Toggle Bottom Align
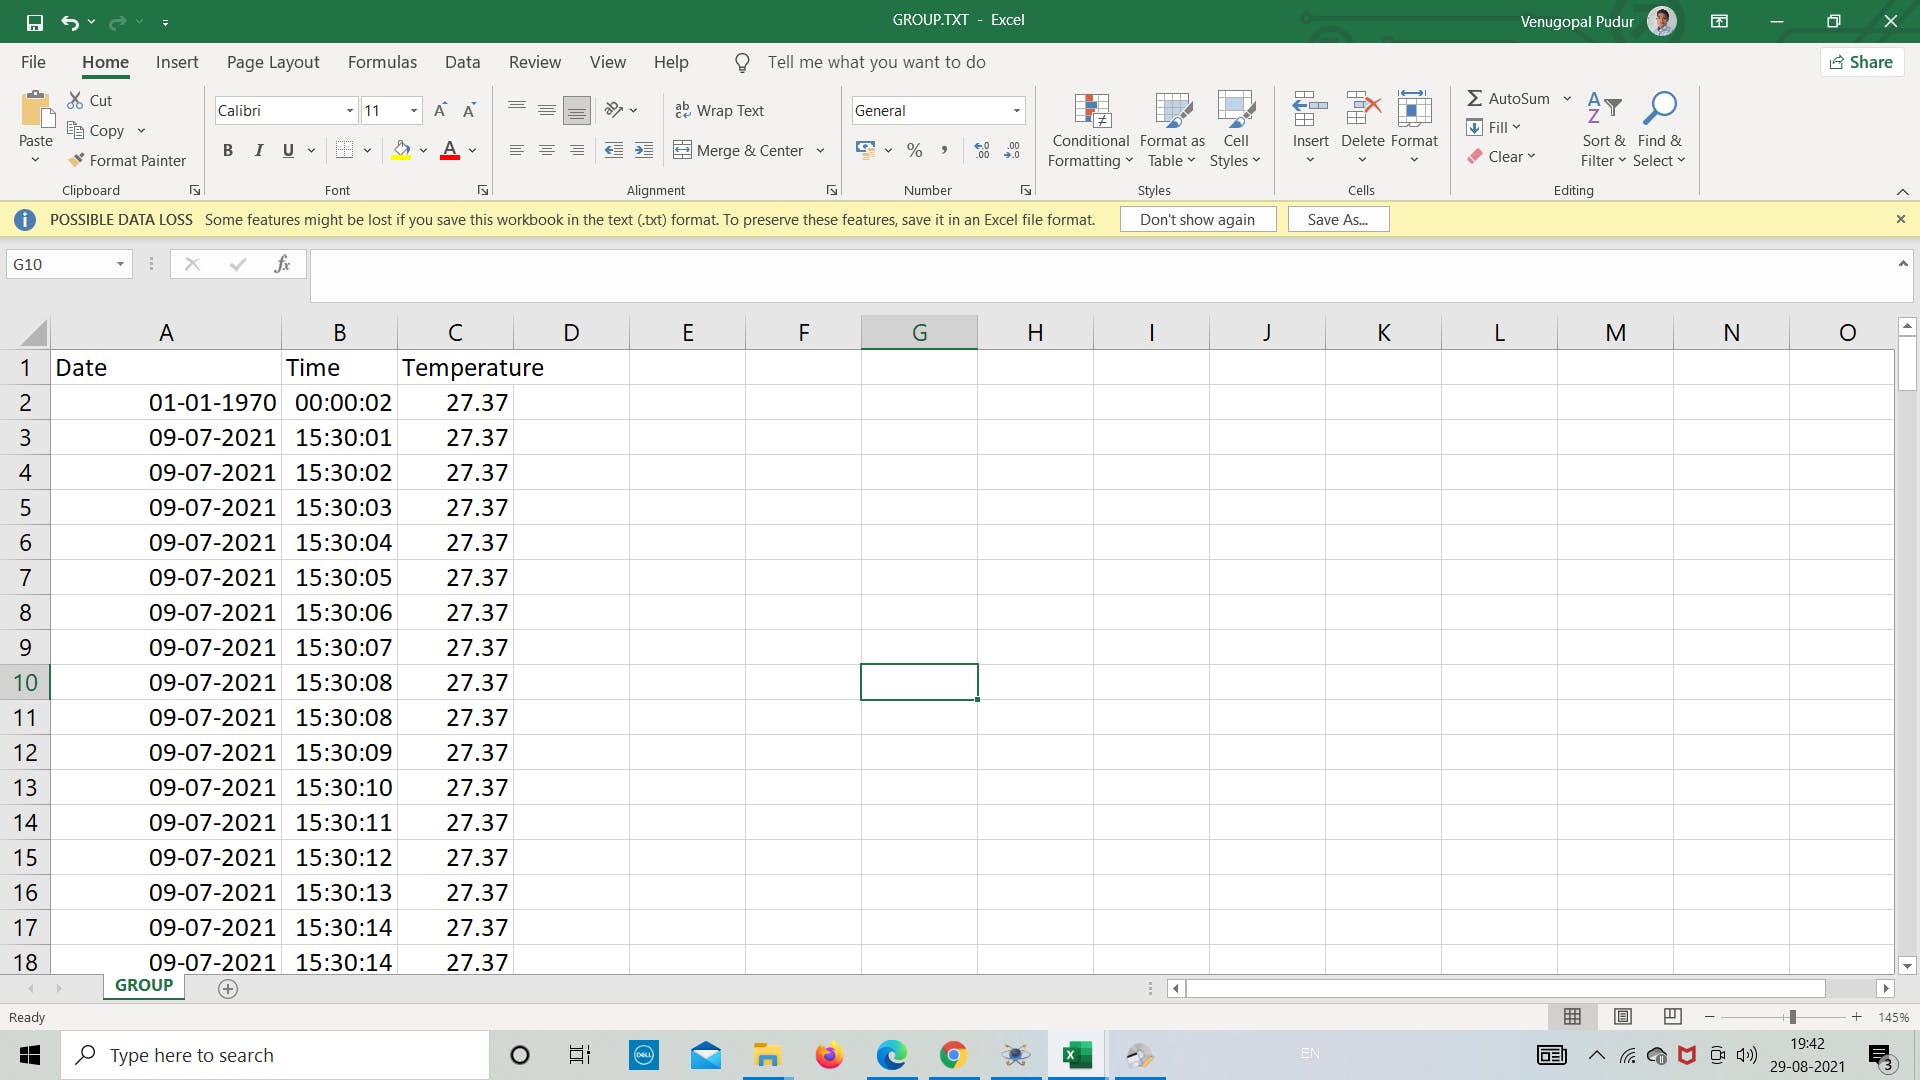Image resolution: width=1920 pixels, height=1080 pixels. 577,110
